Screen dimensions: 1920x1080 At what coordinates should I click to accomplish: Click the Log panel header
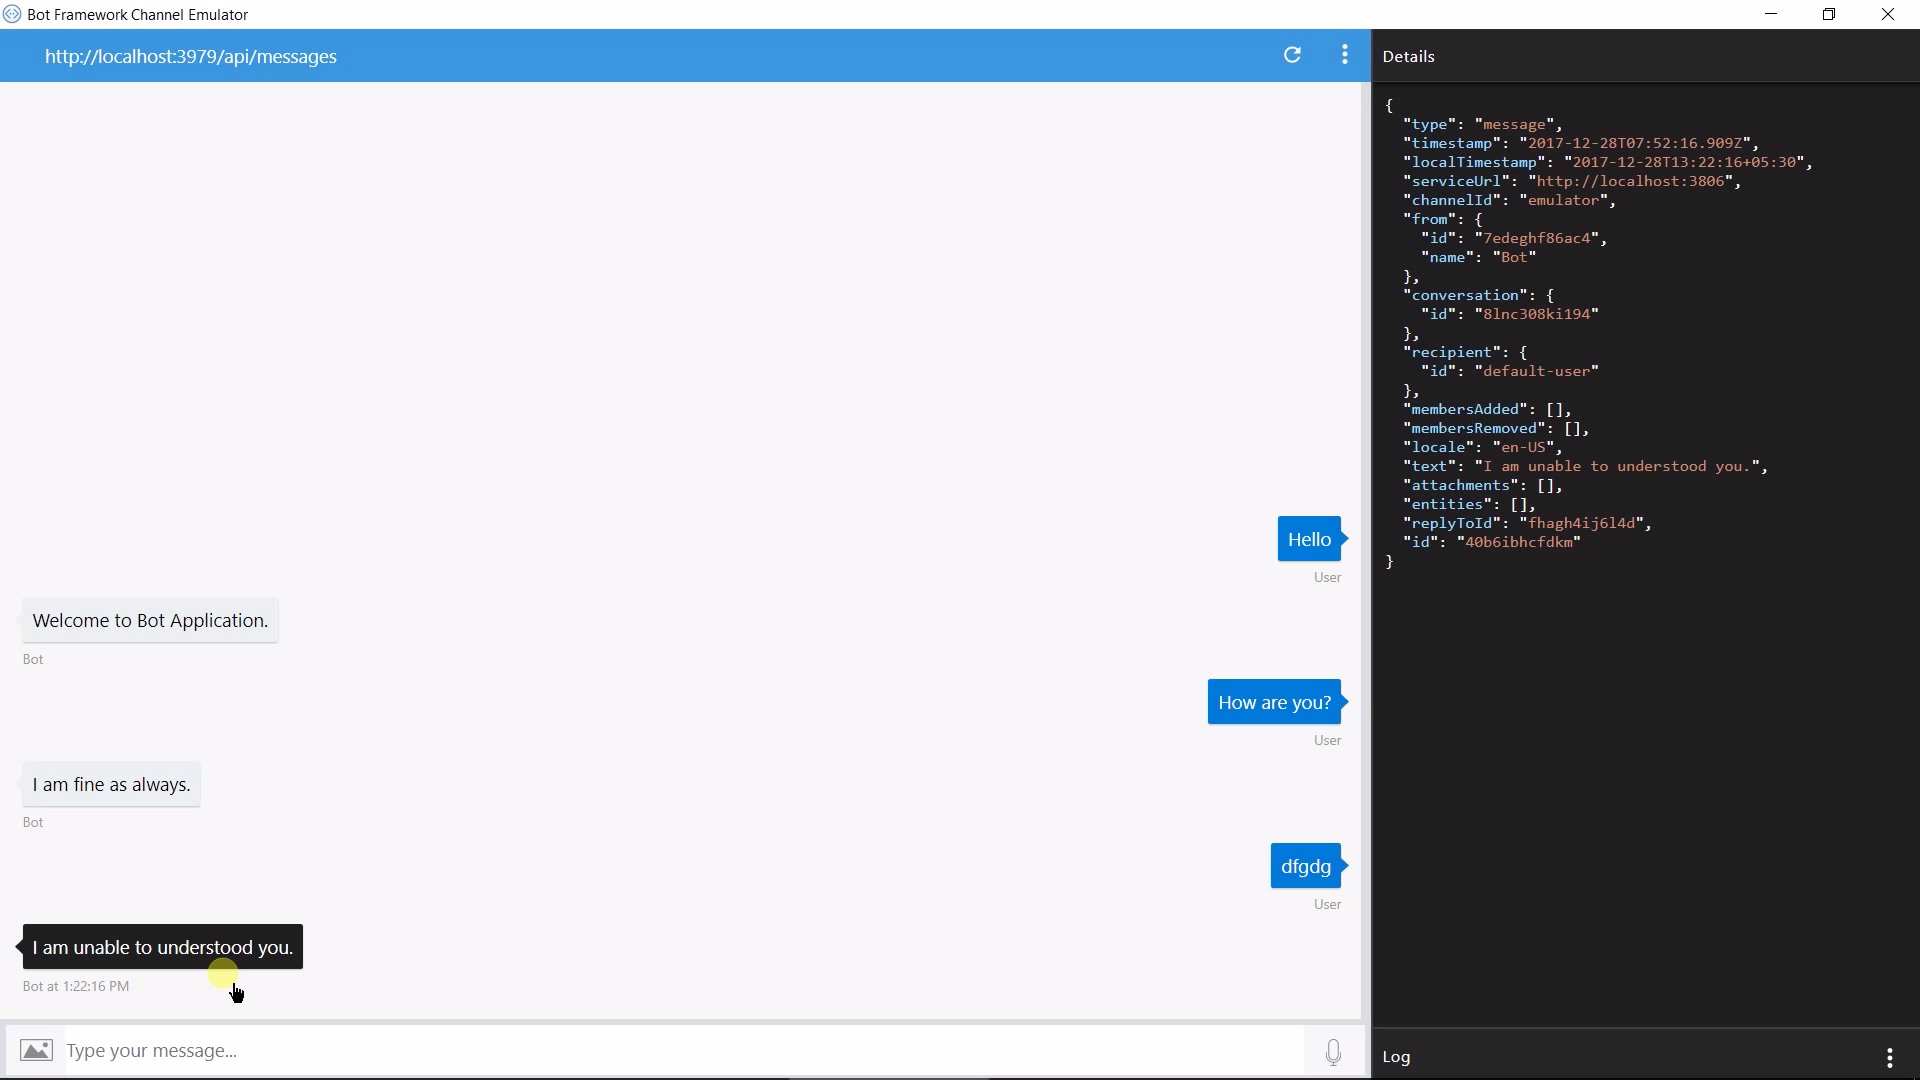[x=1396, y=1057]
